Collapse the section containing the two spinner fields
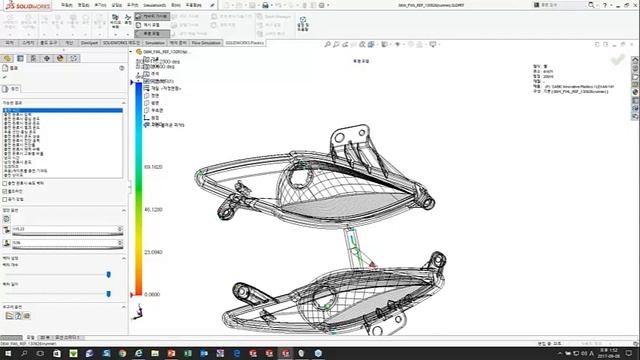640x360 pixels. tap(124, 210)
